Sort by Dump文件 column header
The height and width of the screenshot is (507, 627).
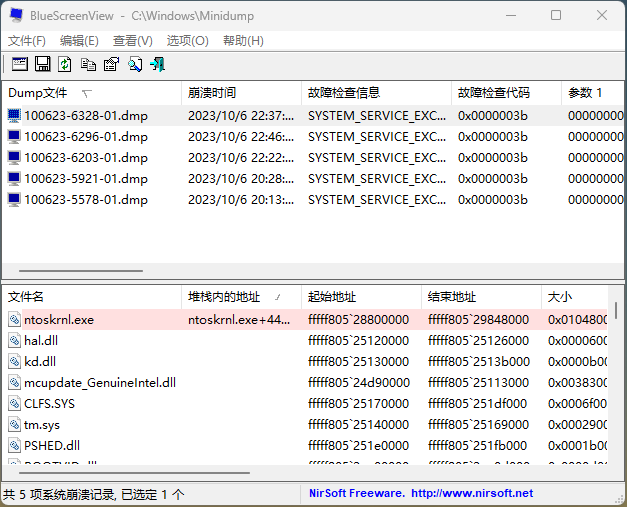click(x=92, y=93)
